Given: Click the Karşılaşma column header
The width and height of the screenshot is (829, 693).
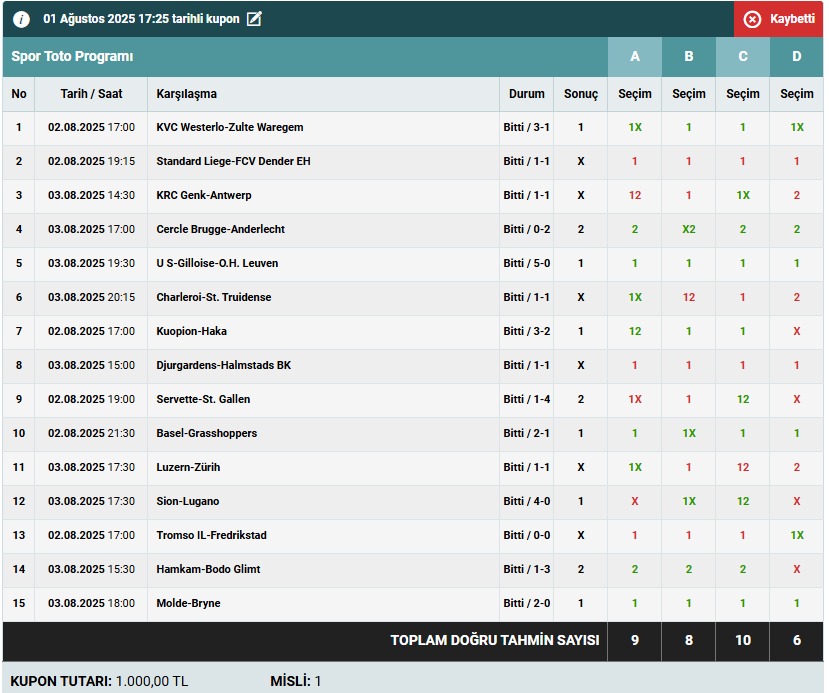Looking at the screenshot, I should [187, 94].
